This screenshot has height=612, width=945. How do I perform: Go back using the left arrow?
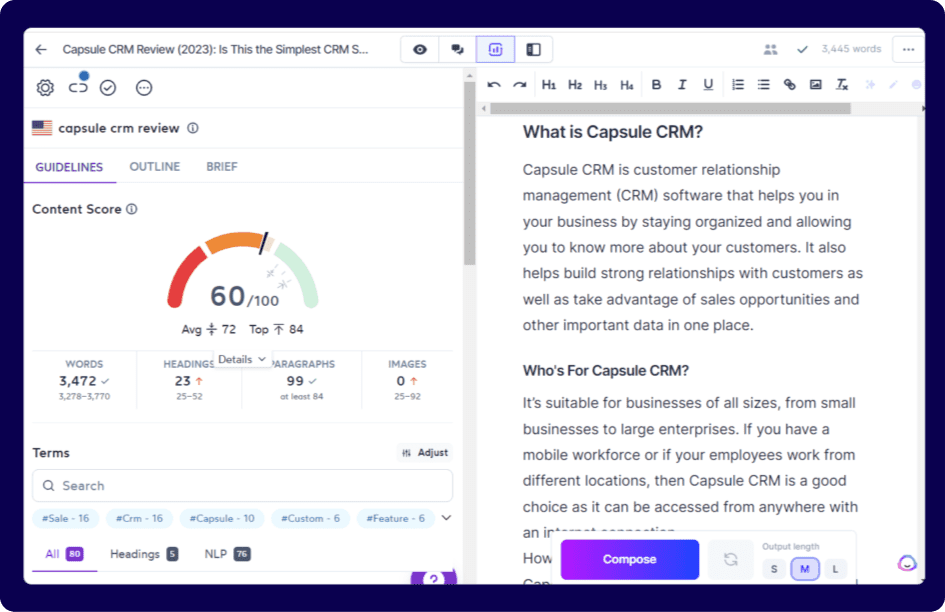pyautogui.click(x=40, y=49)
